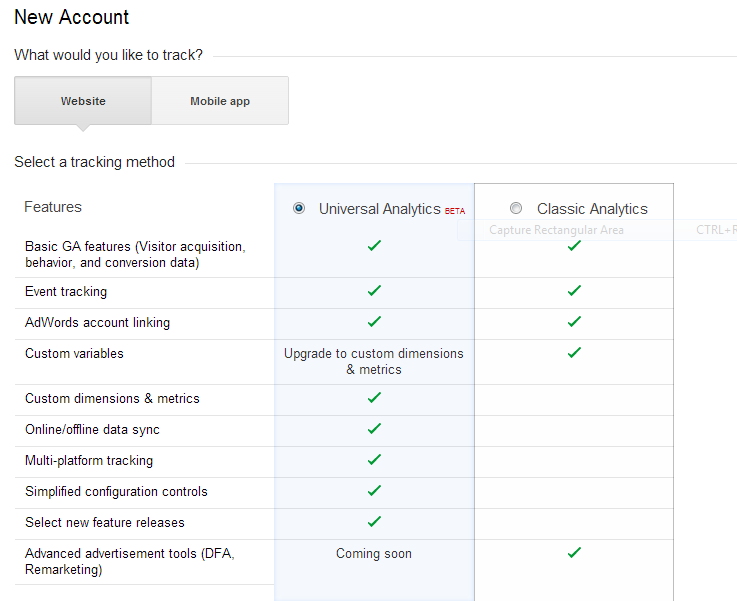The width and height of the screenshot is (737, 601).
Task: Click the Classic Analytics checkmark for Advanced advertisement tools
Action: click(574, 553)
